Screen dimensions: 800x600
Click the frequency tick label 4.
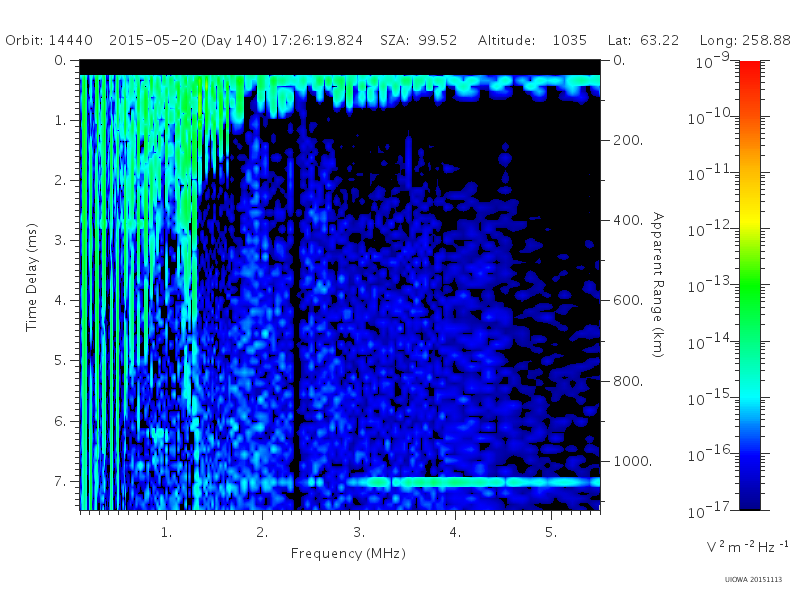pos(455,532)
